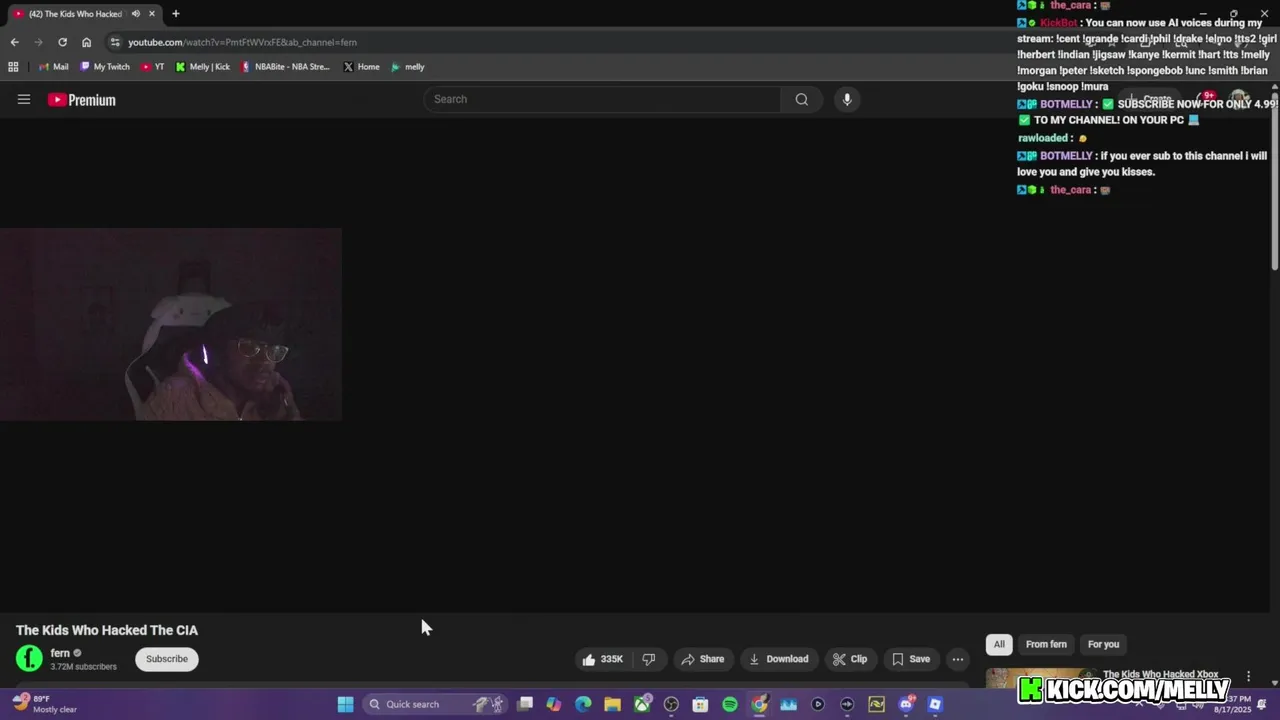Click the search magnifier button
1280x720 pixels.
click(801, 99)
